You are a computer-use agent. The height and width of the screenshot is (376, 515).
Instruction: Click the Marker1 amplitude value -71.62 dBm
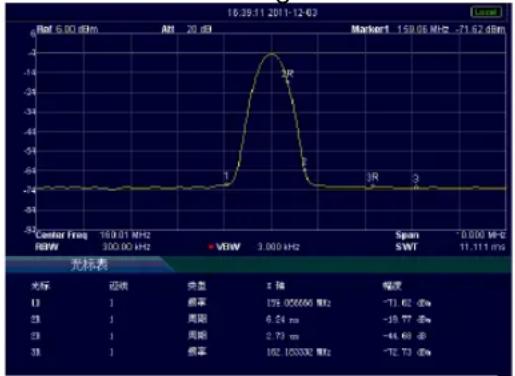pos(480,29)
